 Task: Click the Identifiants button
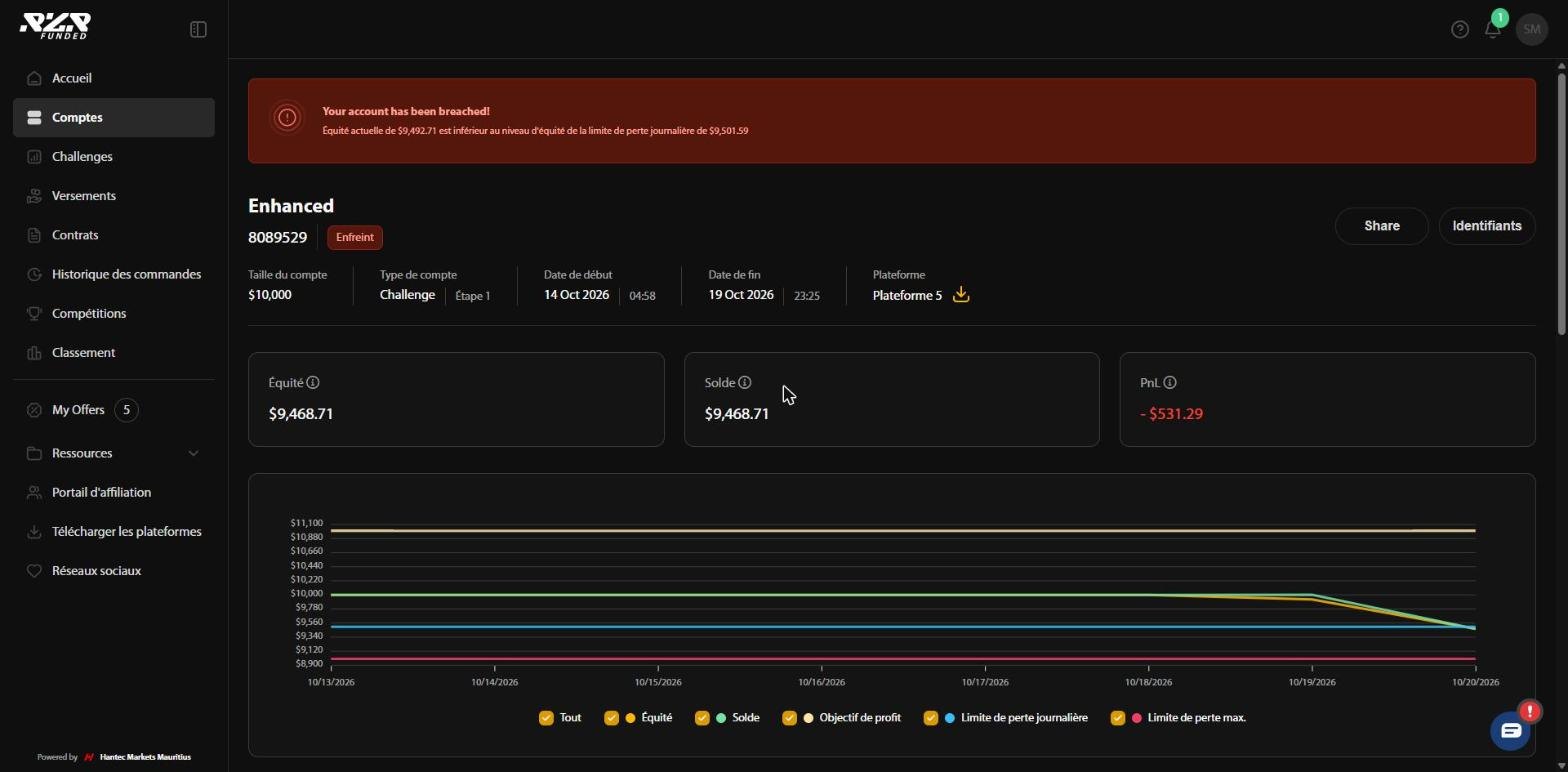[1486, 226]
